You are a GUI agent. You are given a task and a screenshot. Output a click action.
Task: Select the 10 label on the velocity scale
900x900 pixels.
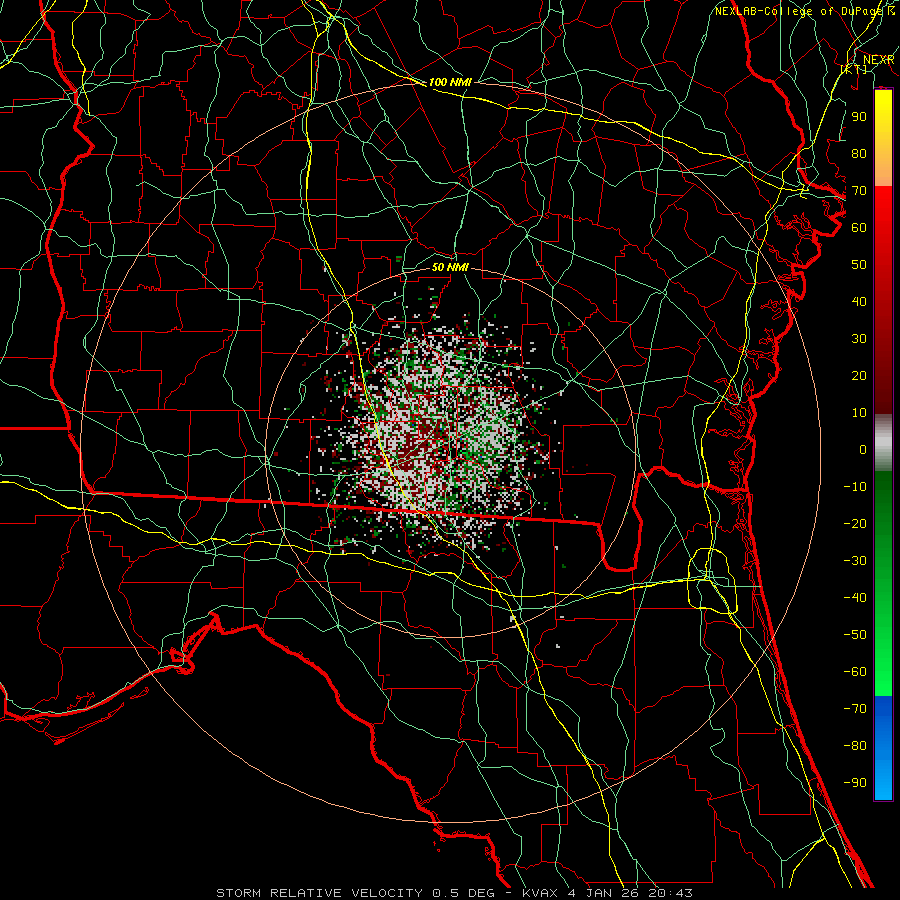859,413
